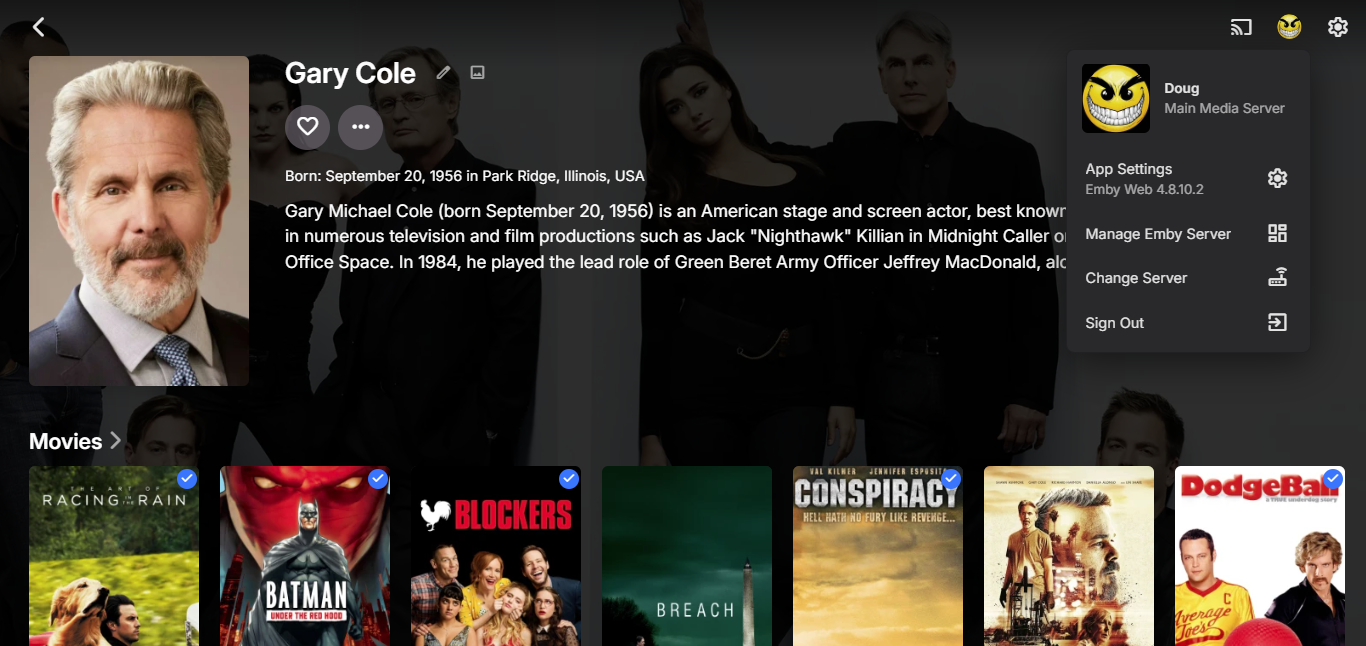
Task: Toggle played checkmark on Batman poster
Action: point(378,479)
